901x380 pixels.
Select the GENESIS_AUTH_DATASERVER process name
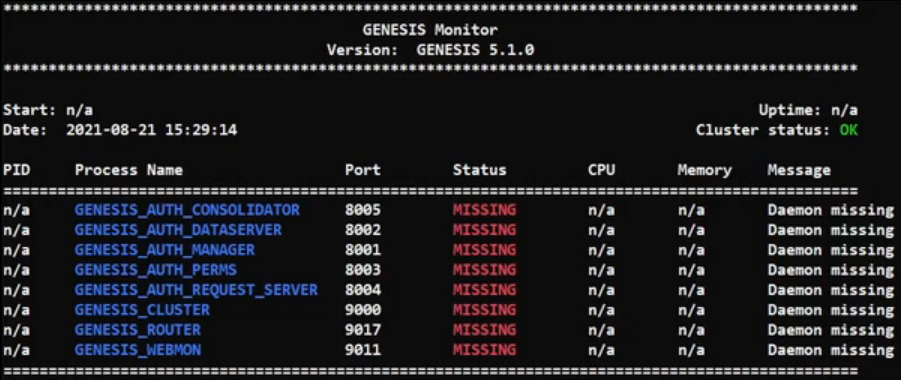coord(178,231)
